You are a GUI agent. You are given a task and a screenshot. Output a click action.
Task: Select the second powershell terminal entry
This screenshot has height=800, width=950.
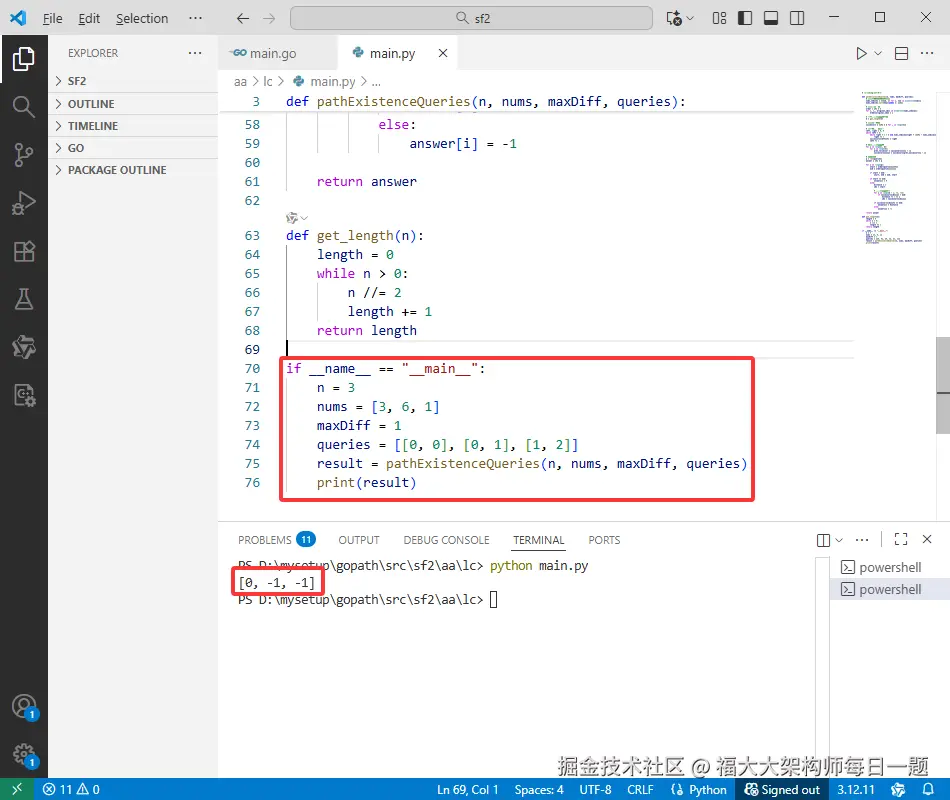[x=890, y=589]
